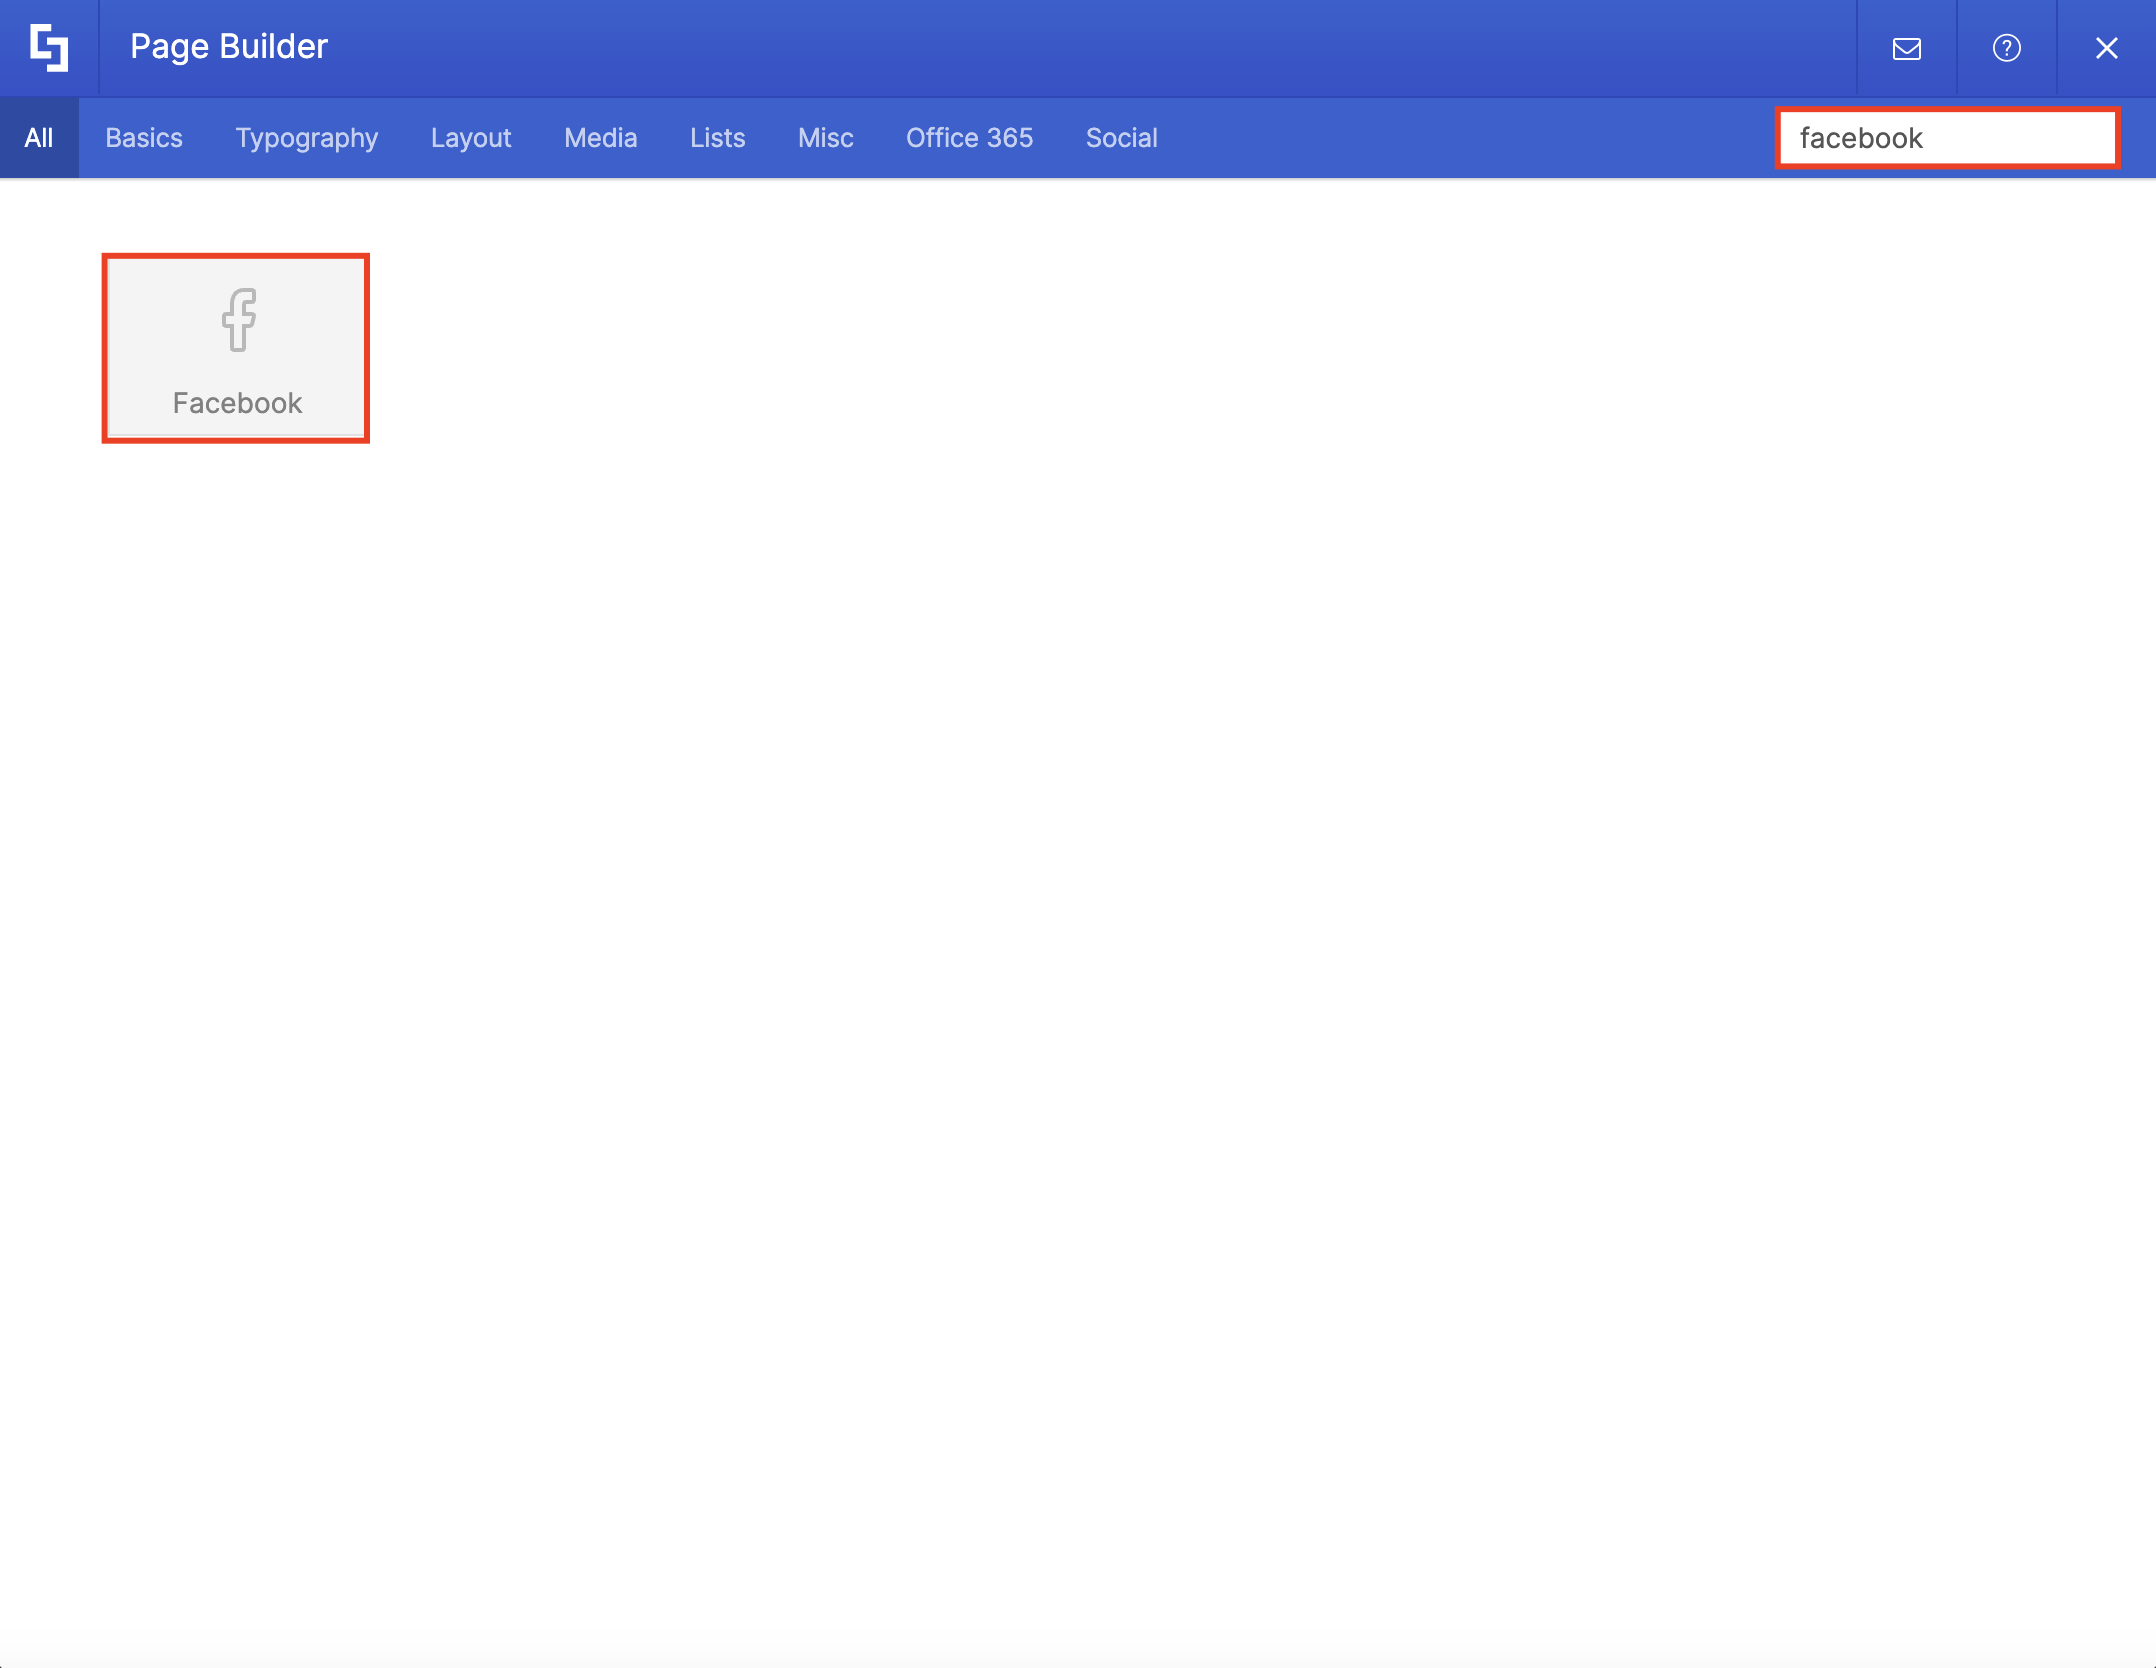Click the help question mark icon
Viewport: 2156px width, 1668px height.
point(2005,47)
